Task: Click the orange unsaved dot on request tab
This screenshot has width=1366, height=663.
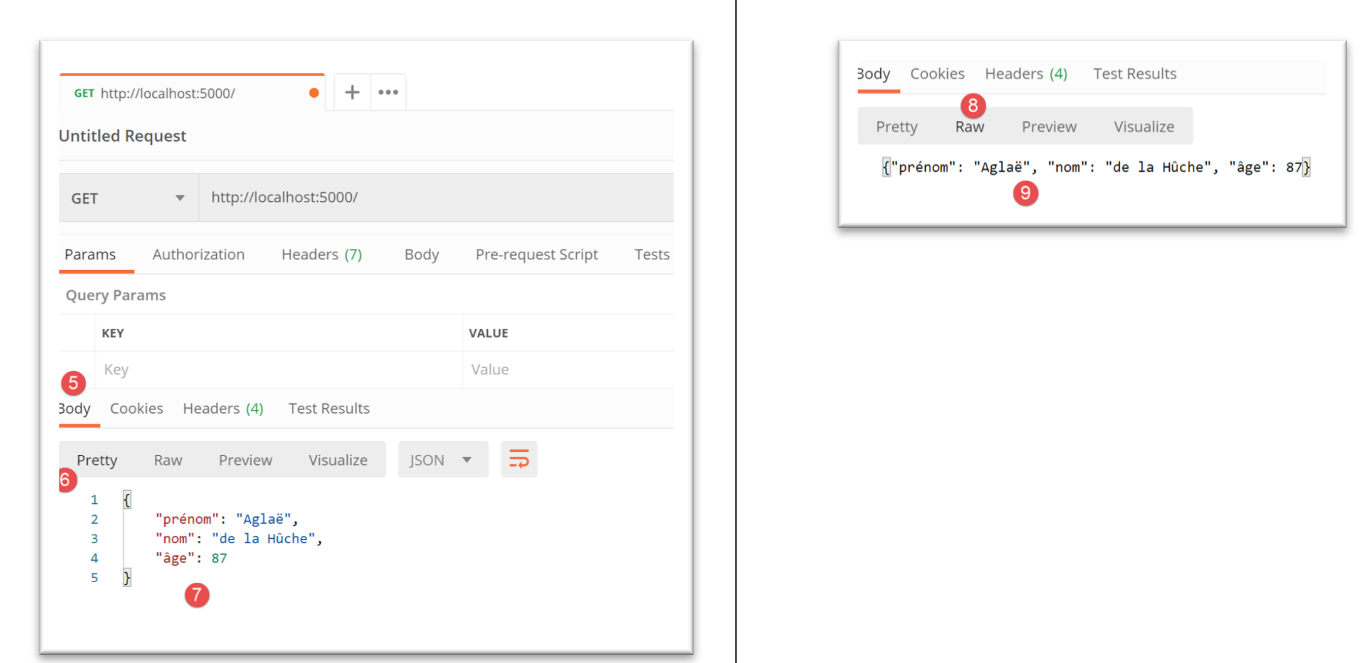Action: 314,93
